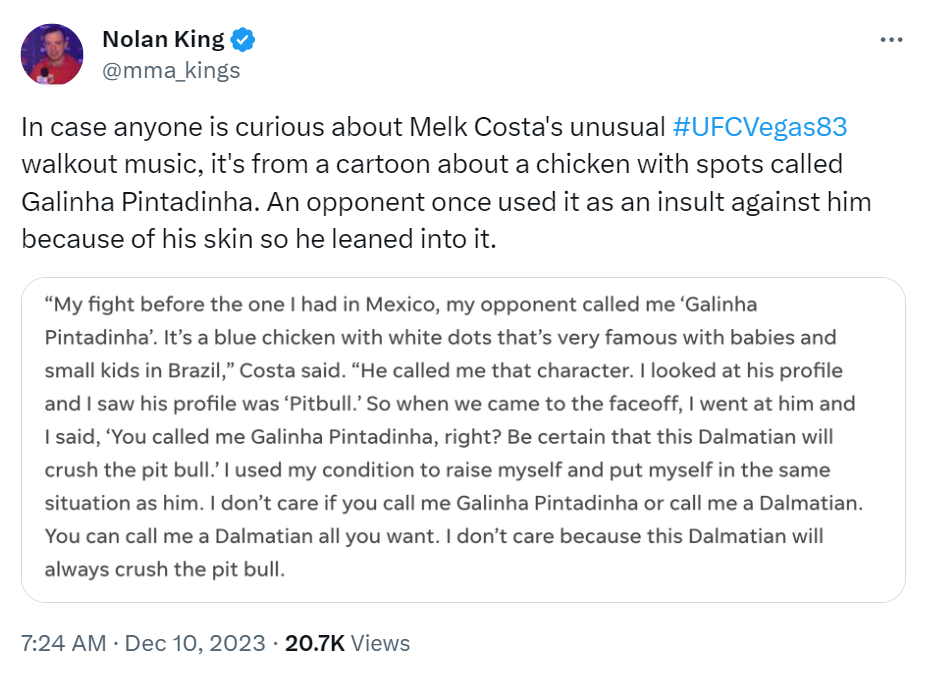
Task: Open the @mma_kings handle link
Action: point(171,71)
